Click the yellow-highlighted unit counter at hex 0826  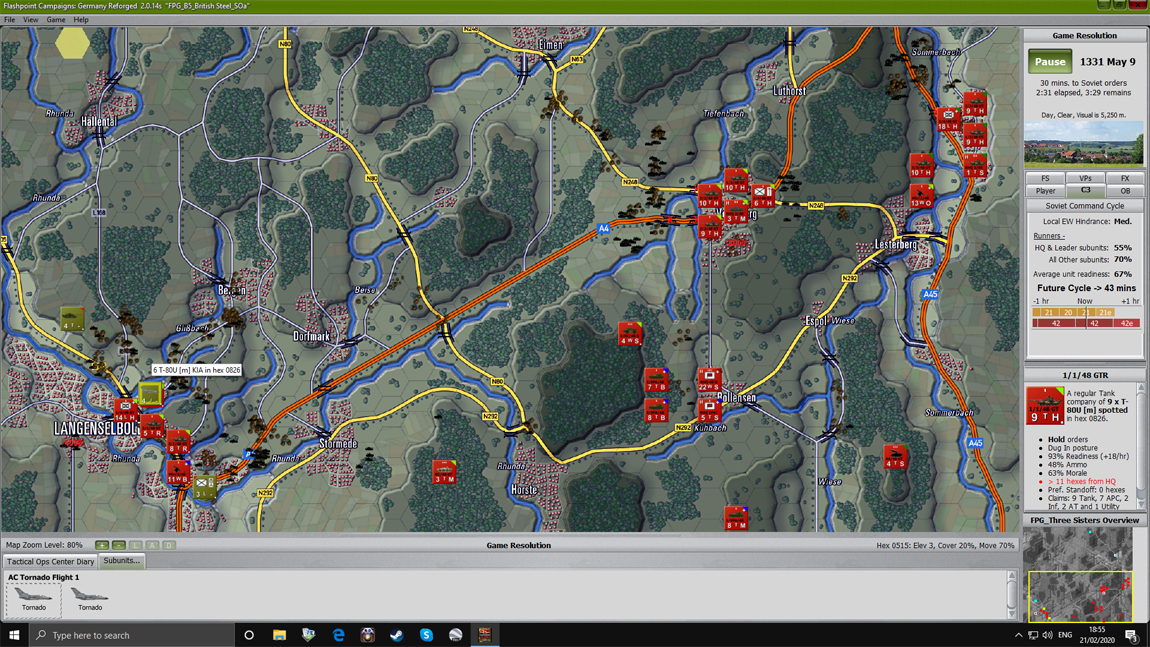tap(150, 395)
